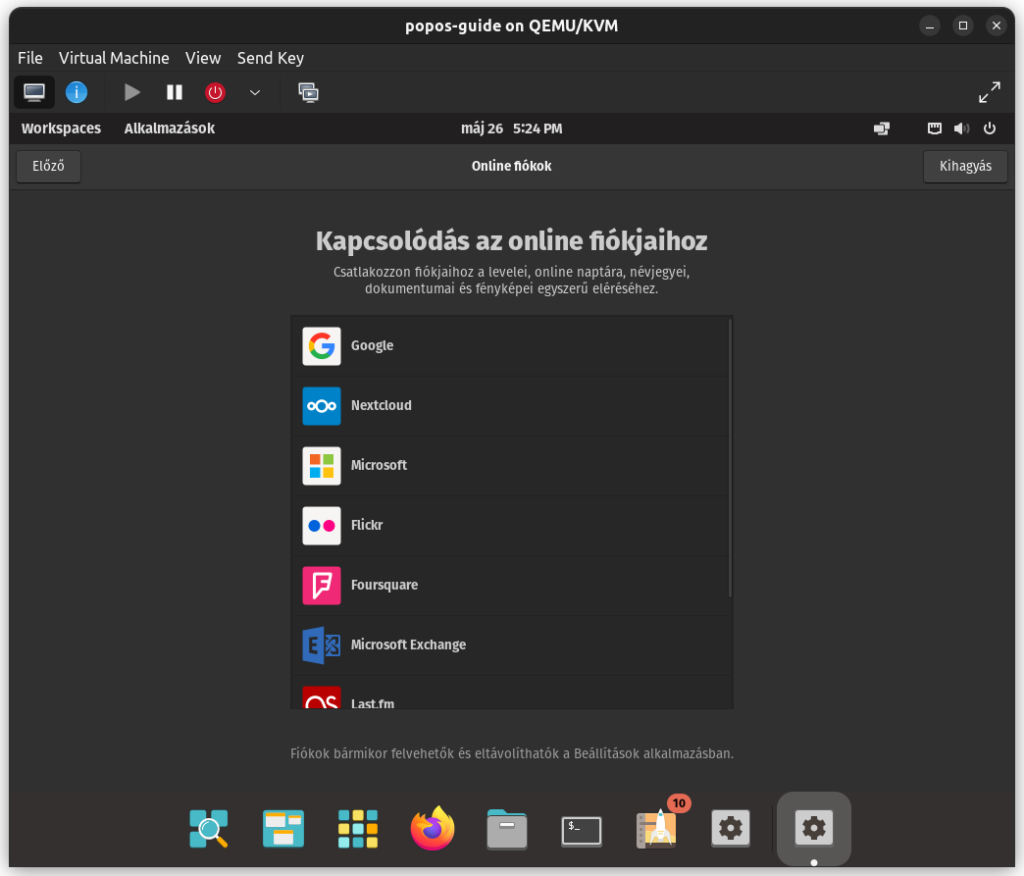Open the applications grid dock icon
Viewport: 1024px width, 876px height.
[358, 829]
